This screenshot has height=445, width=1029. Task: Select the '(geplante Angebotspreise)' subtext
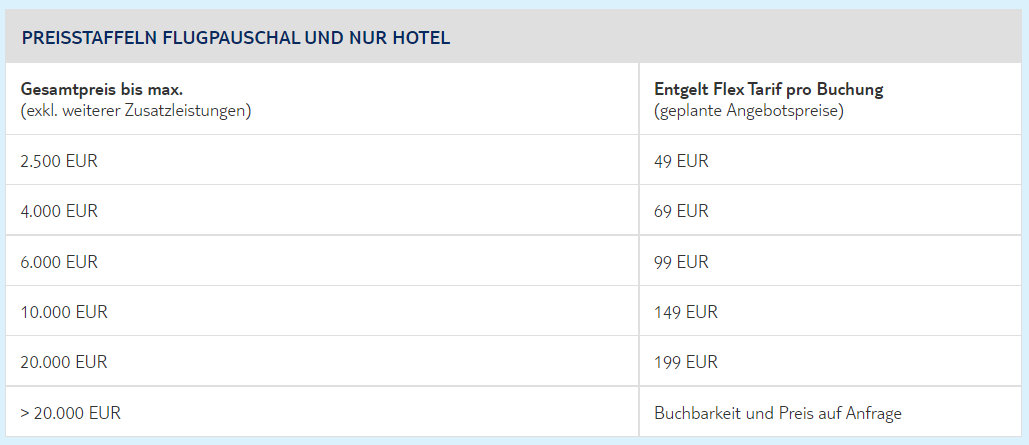749,110
